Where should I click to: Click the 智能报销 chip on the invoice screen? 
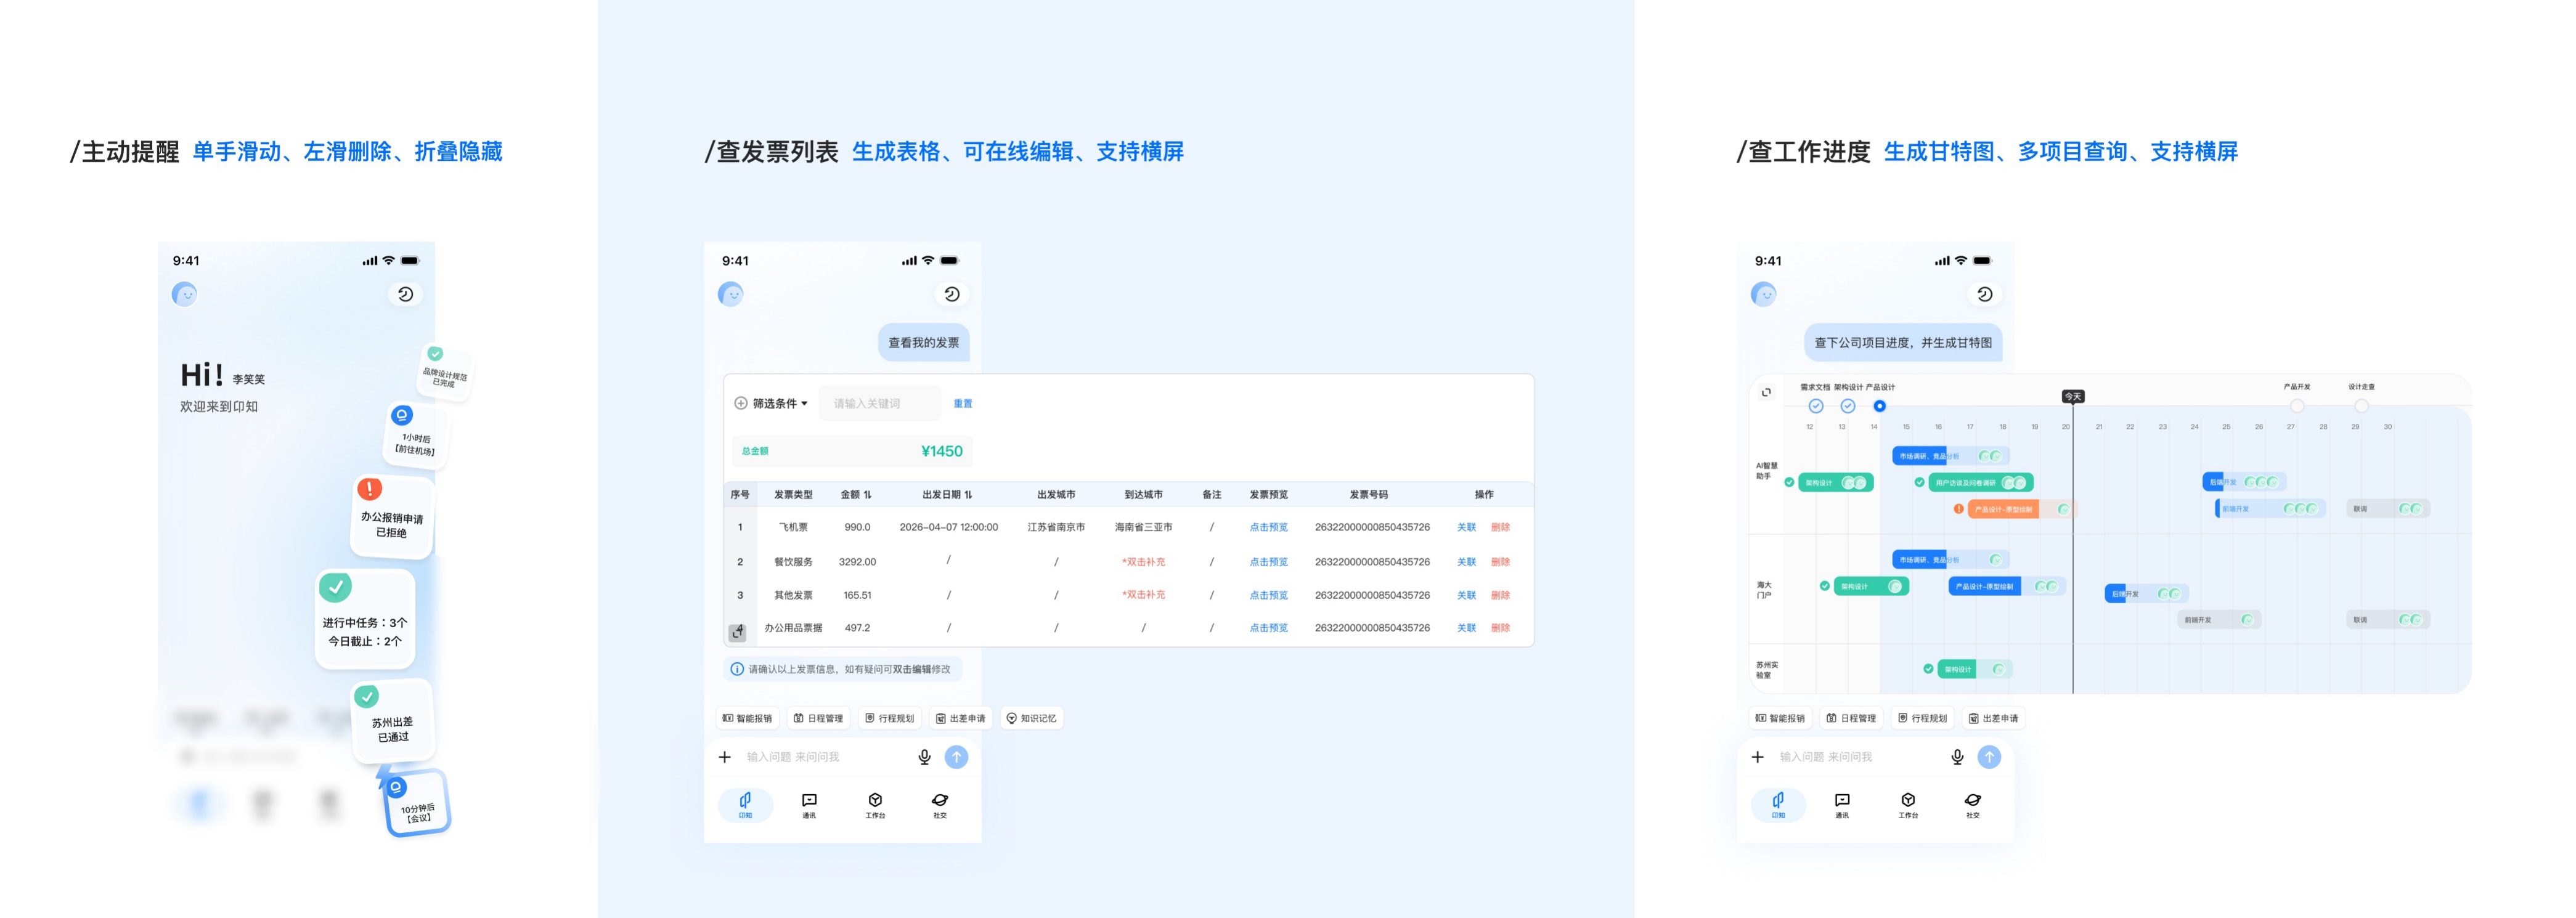click(x=747, y=718)
